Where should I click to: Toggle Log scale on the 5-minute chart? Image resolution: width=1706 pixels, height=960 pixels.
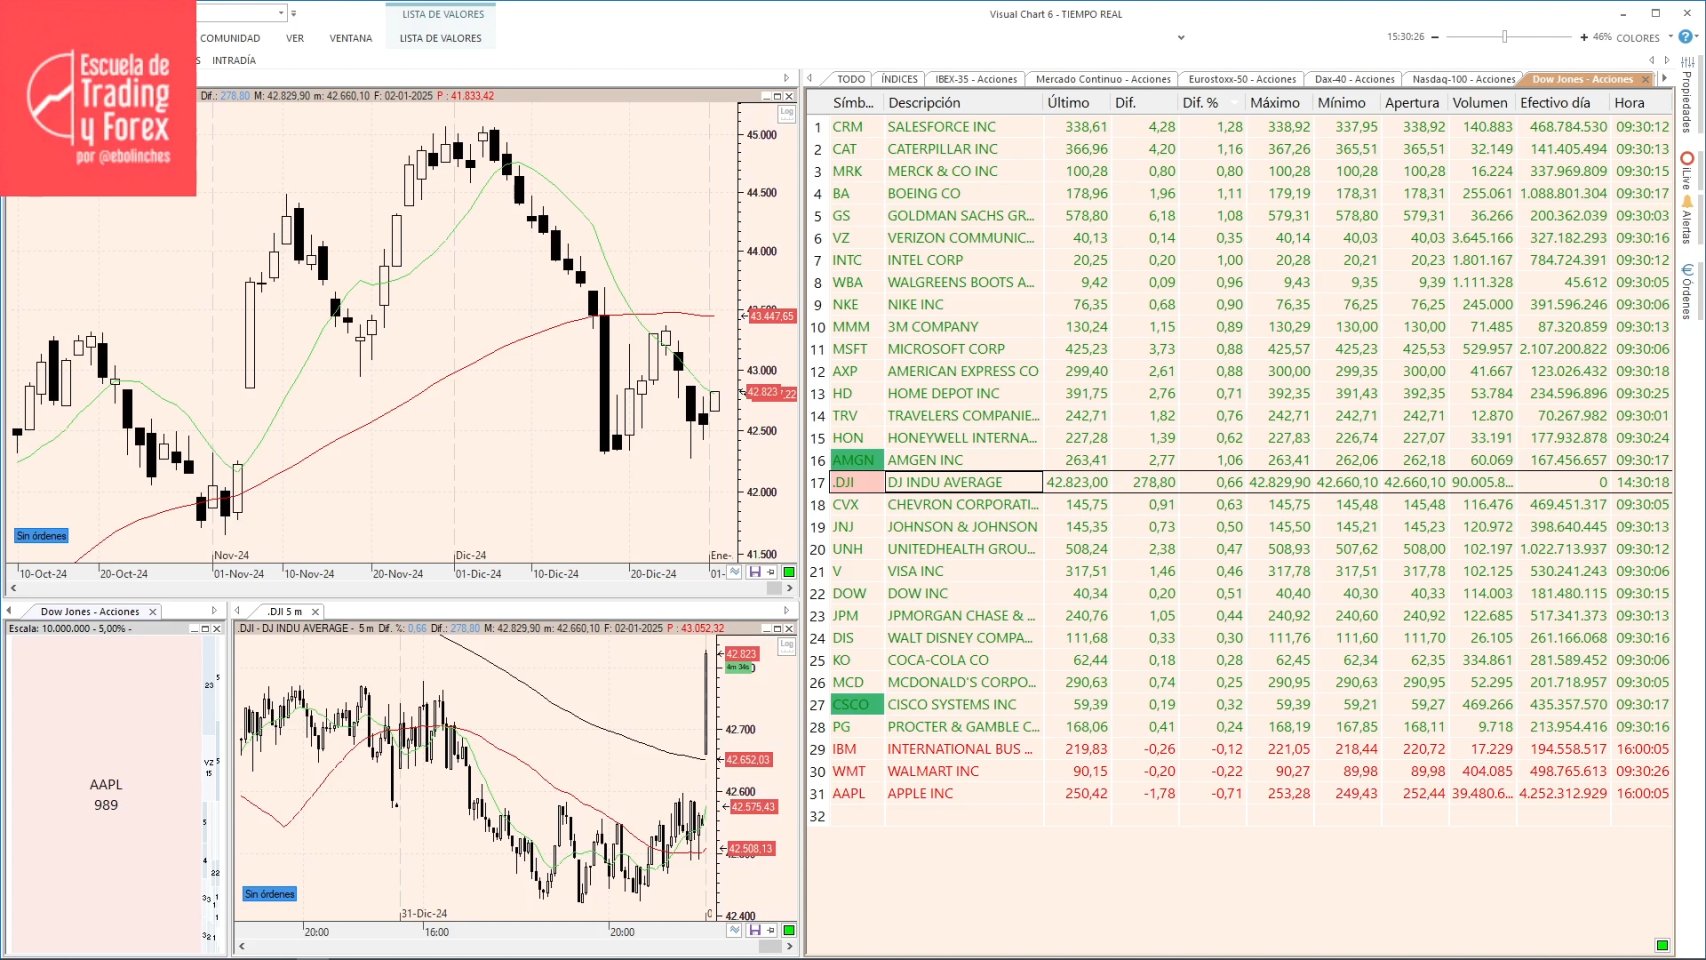coord(787,645)
